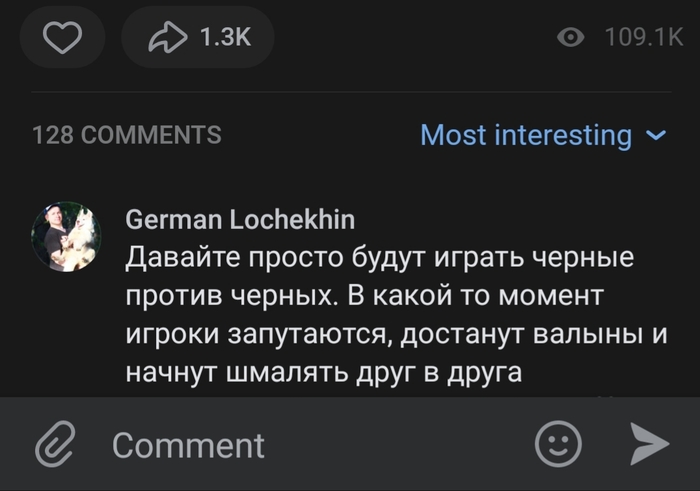Screen dimensions: 700x491
Task: Like the post with the heart icon
Action: point(63,38)
